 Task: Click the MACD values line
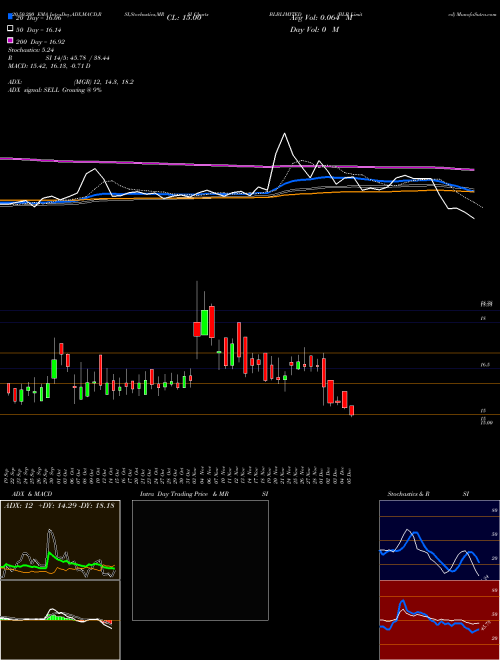click(x=49, y=66)
